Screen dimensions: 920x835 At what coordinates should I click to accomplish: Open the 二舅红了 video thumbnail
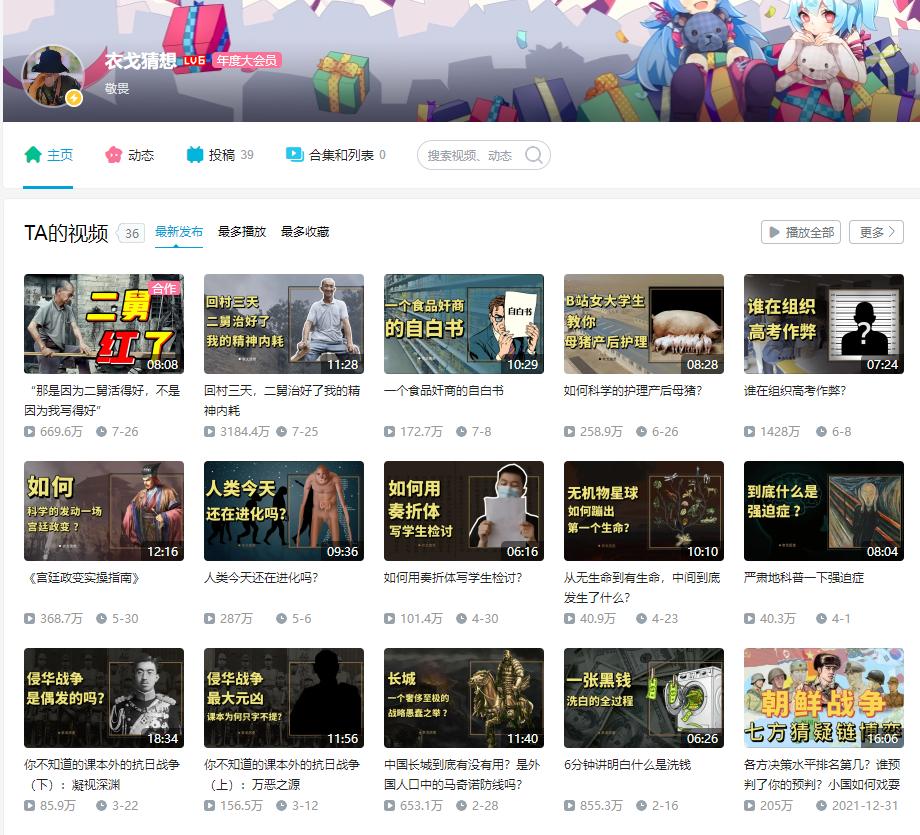pyautogui.click(x=104, y=323)
